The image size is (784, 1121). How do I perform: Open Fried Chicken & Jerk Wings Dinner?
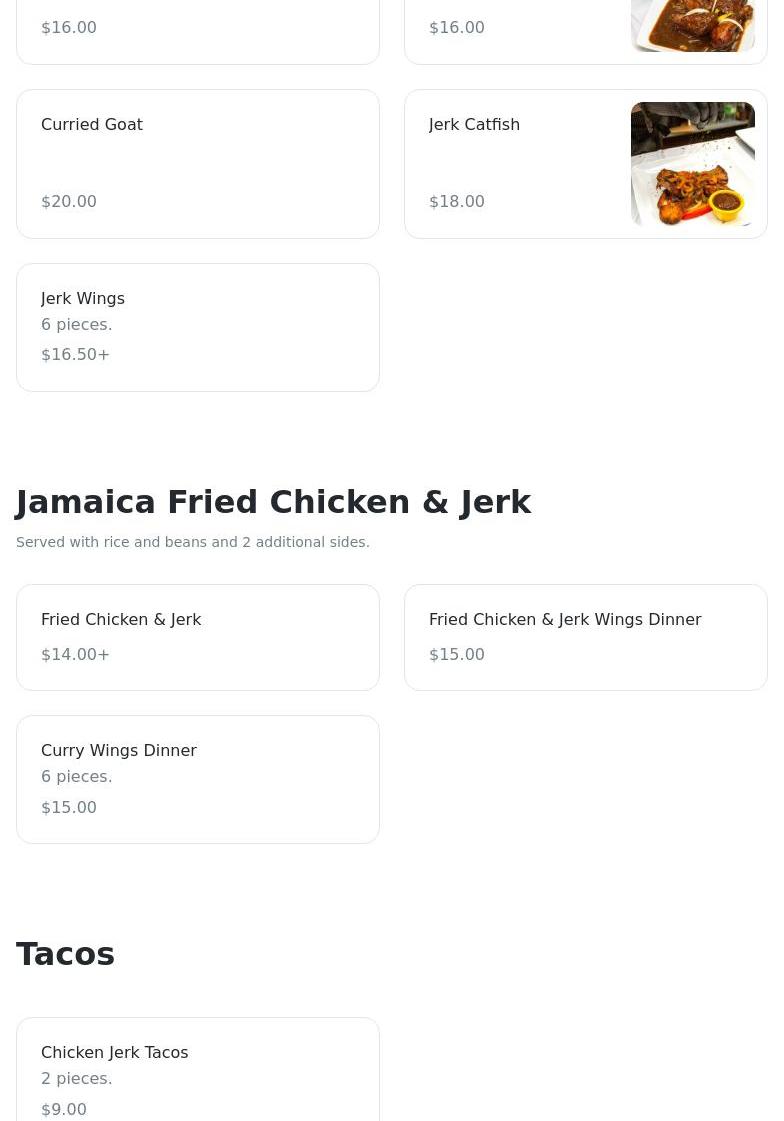point(565,620)
